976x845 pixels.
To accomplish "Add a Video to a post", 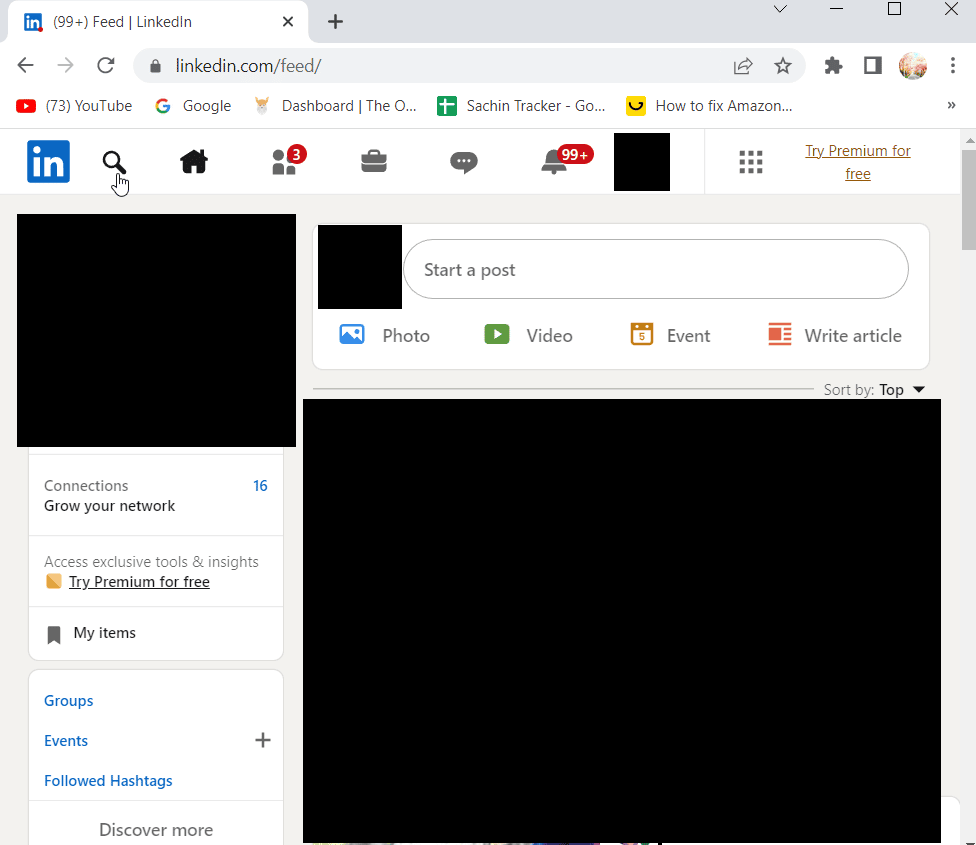I will click(x=528, y=335).
